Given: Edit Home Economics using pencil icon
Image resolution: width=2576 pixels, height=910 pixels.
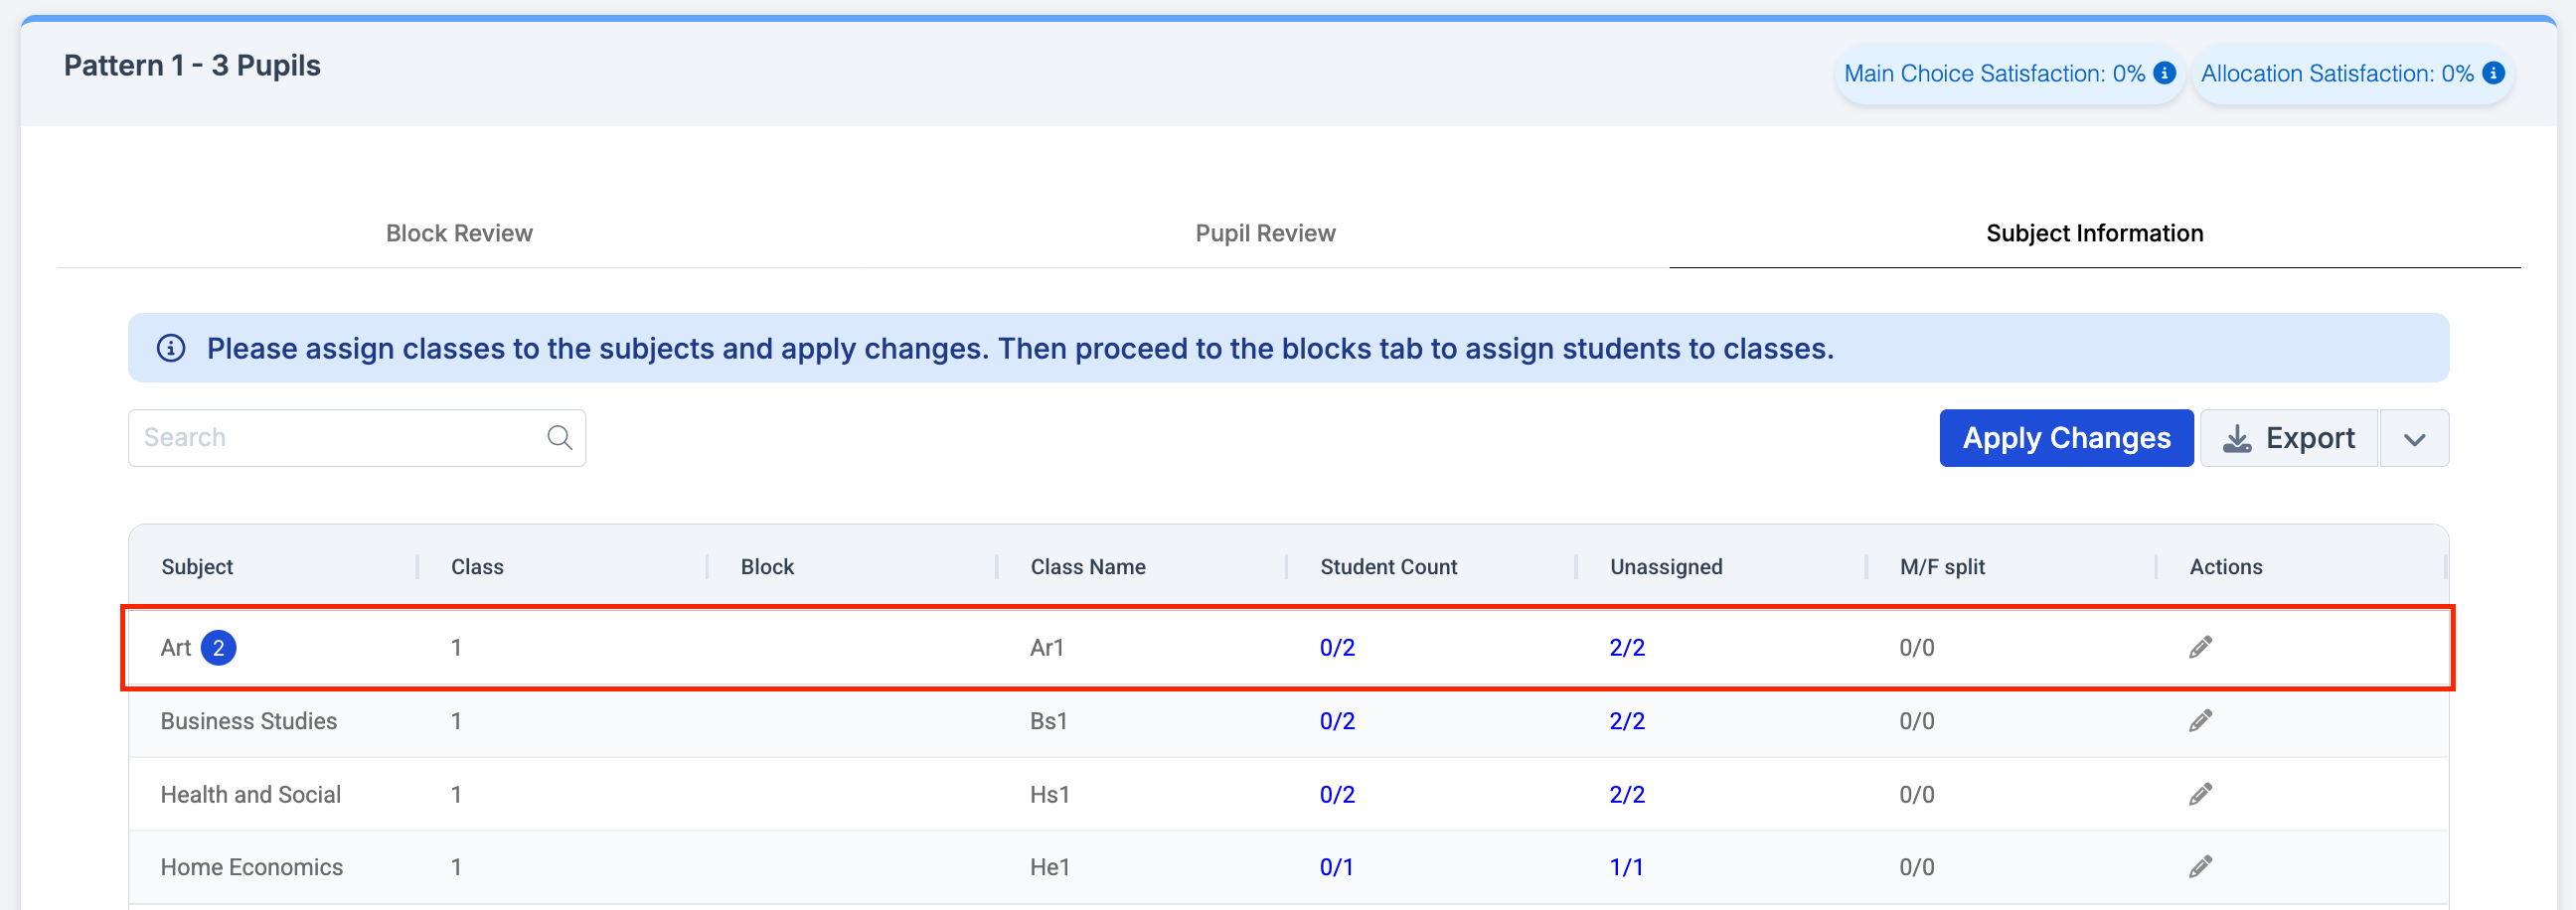Looking at the screenshot, I should pyautogui.click(x=2200, y=867).
